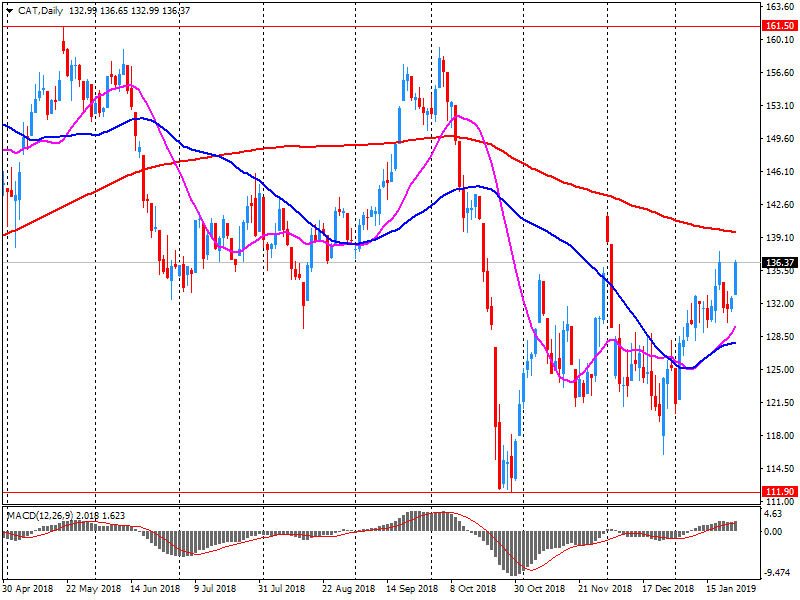The width and height of the screenshot is (800, 600).
Task: Click the 163.60 price scale value
Action: click(780, 7)
